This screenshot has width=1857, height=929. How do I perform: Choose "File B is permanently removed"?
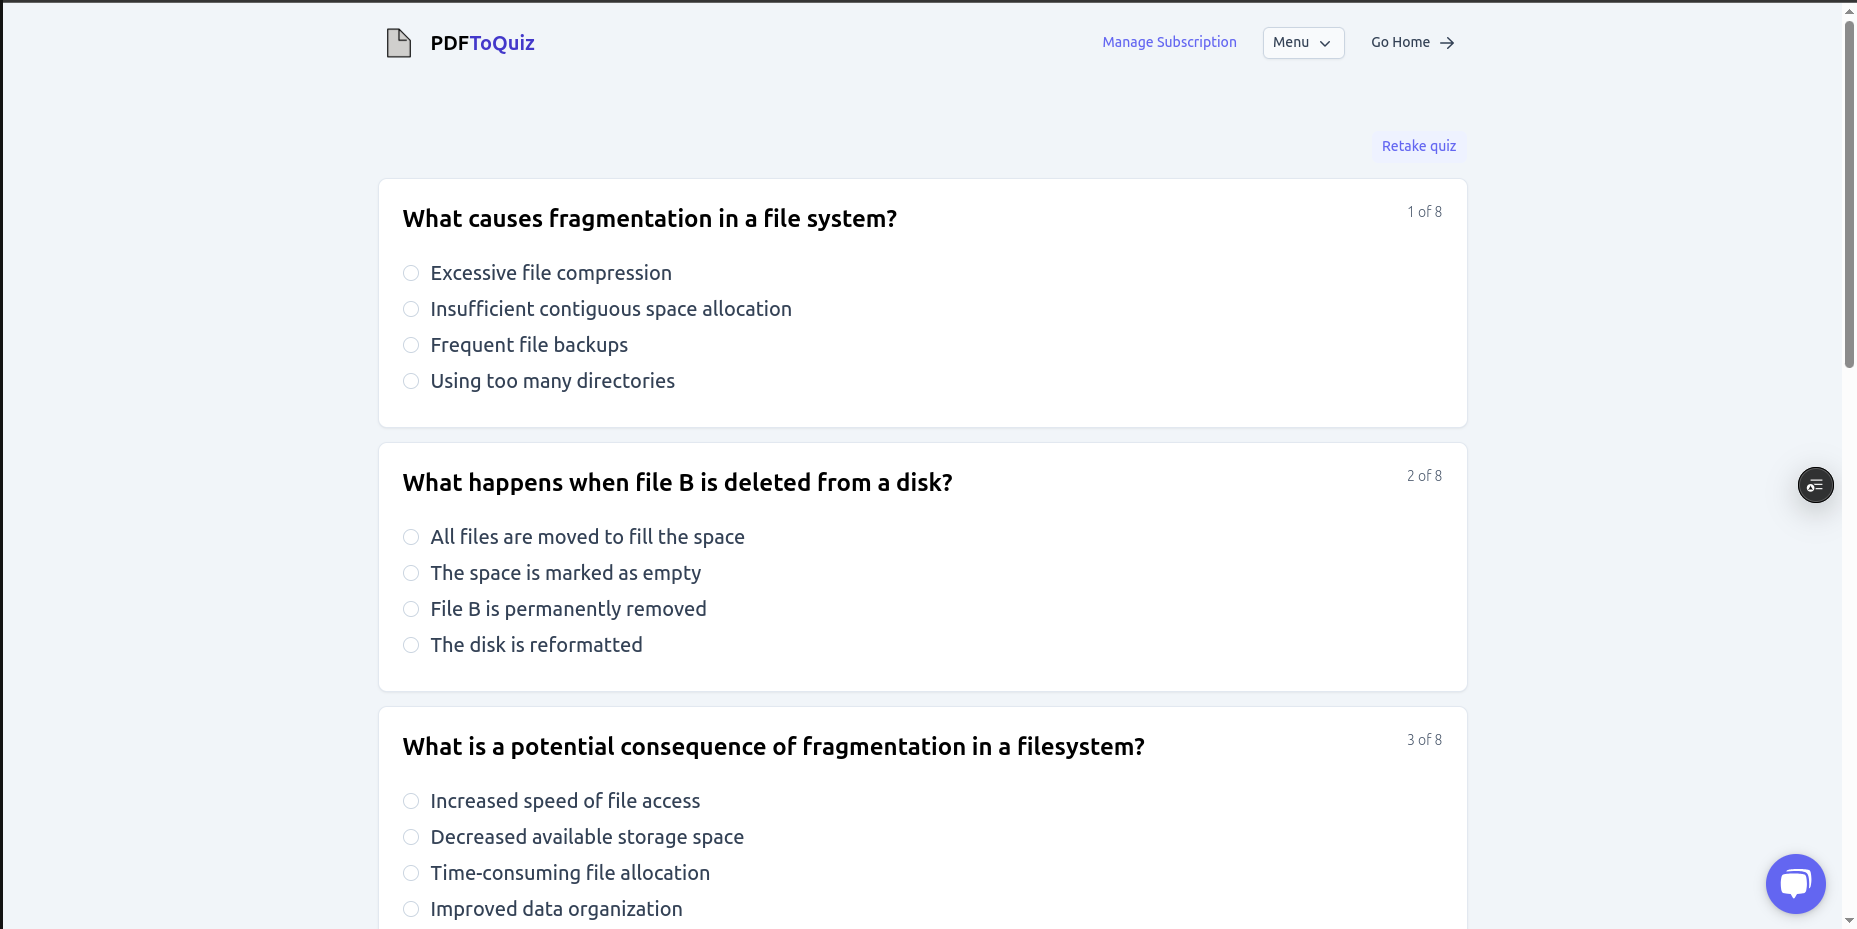[411, 609]
